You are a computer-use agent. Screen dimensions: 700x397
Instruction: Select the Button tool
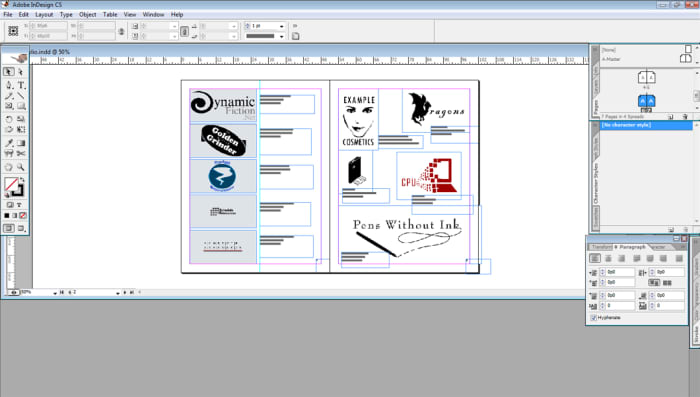click(9, 154)
